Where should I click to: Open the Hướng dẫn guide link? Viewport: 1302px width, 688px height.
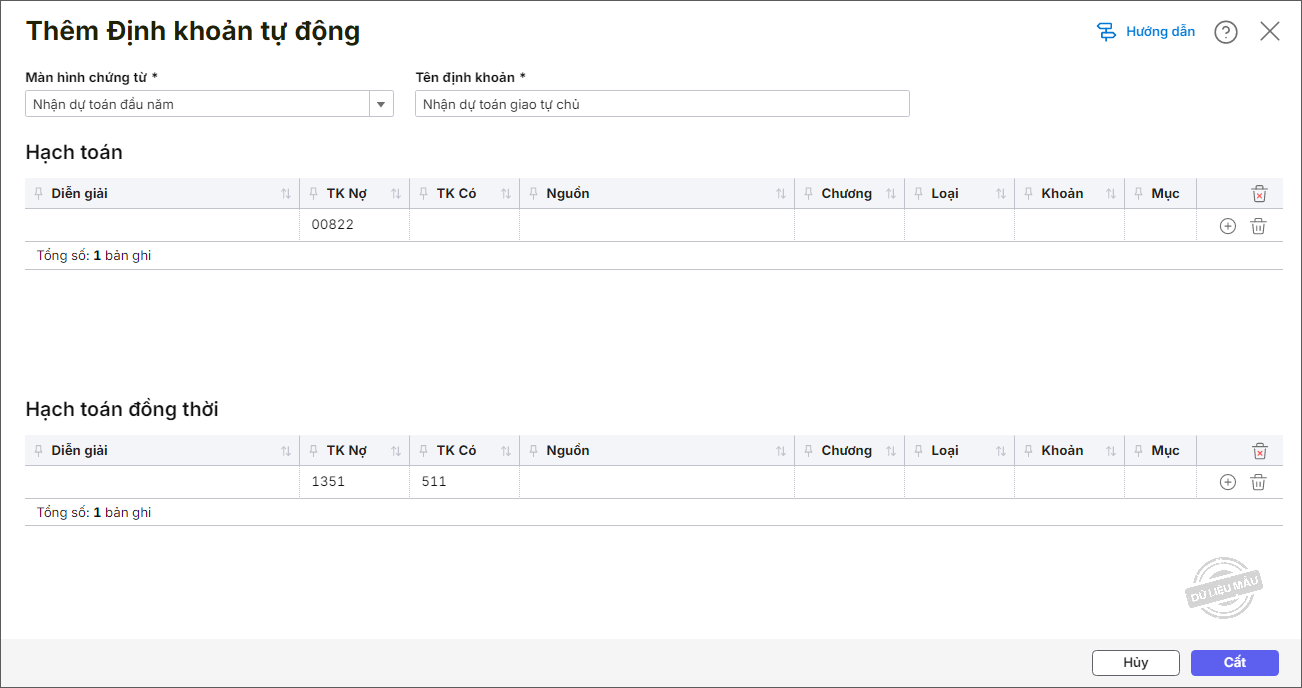(x=1146, y=32)
